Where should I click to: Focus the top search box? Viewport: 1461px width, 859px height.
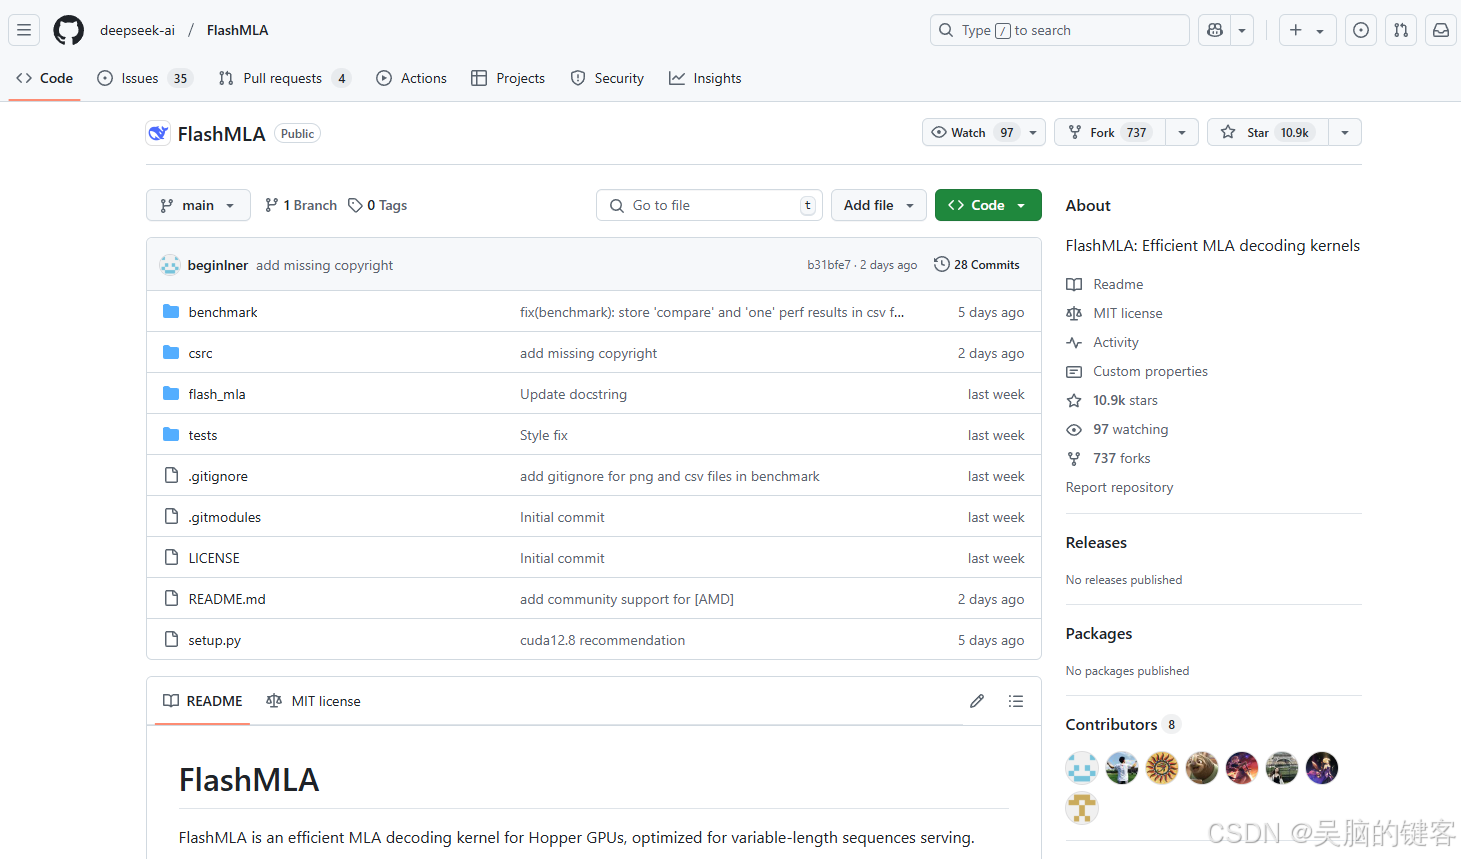[1059, 30]
